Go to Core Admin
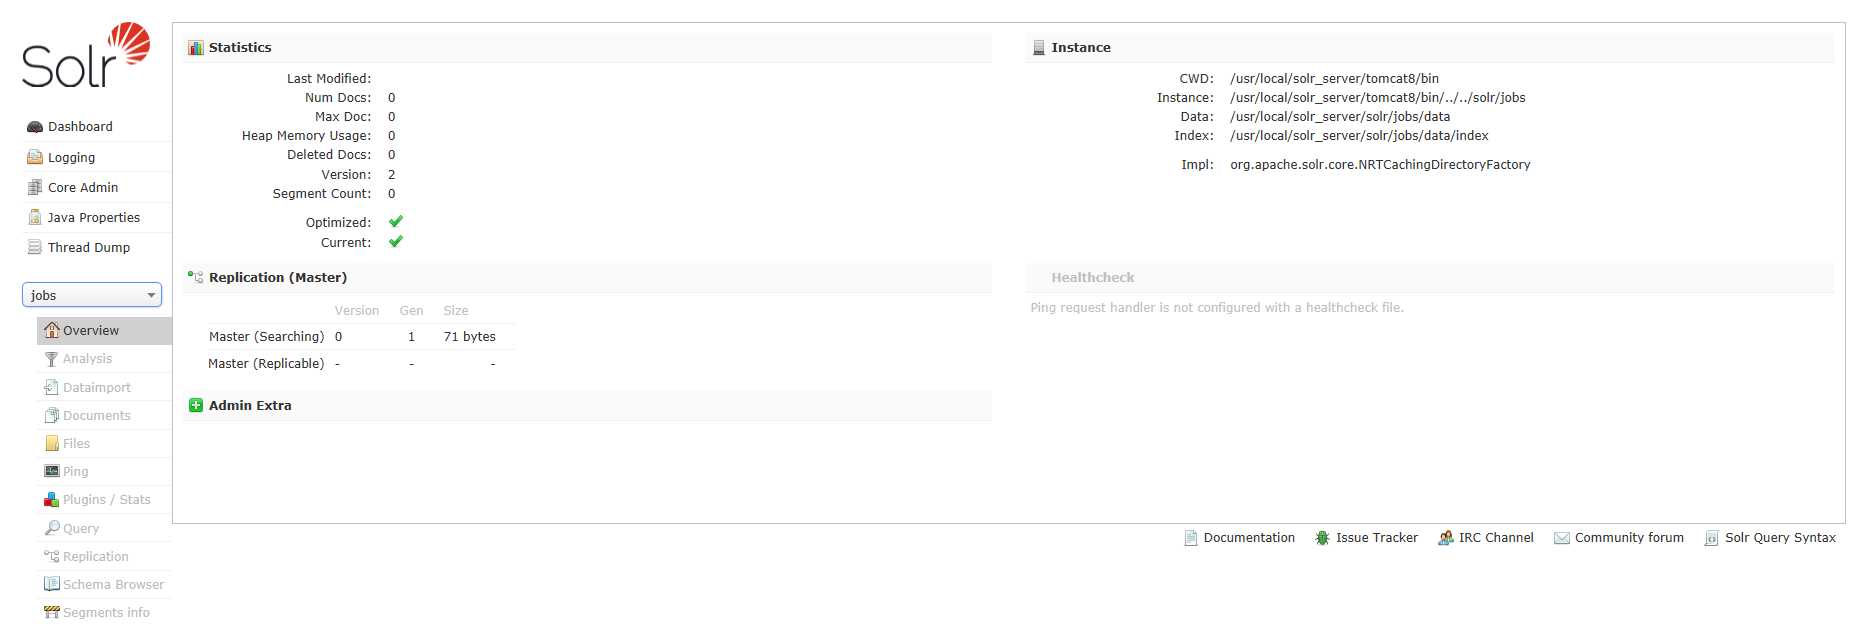This screenshot has width=1859, height=639. coord(83,187)
